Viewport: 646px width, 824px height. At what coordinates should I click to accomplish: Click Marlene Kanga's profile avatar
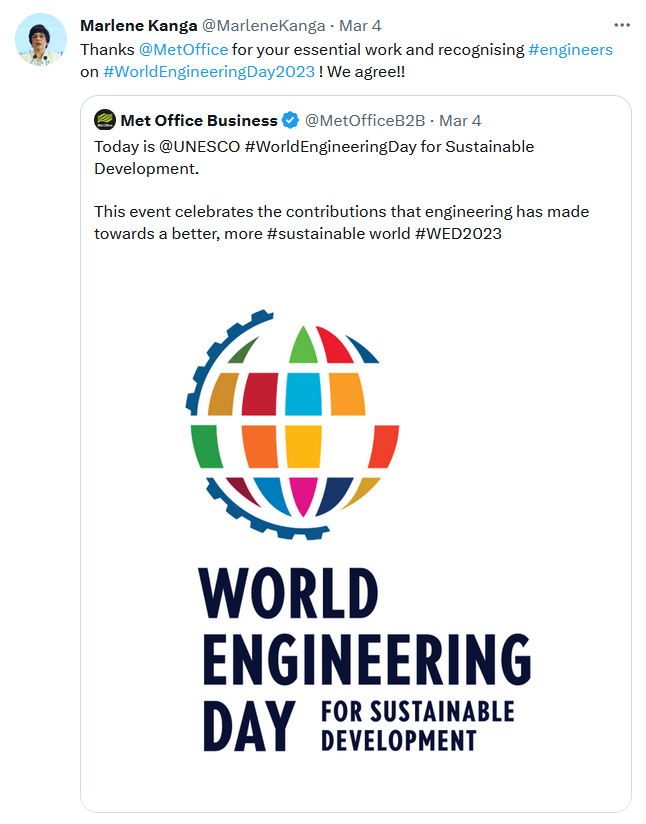(40, 40)
